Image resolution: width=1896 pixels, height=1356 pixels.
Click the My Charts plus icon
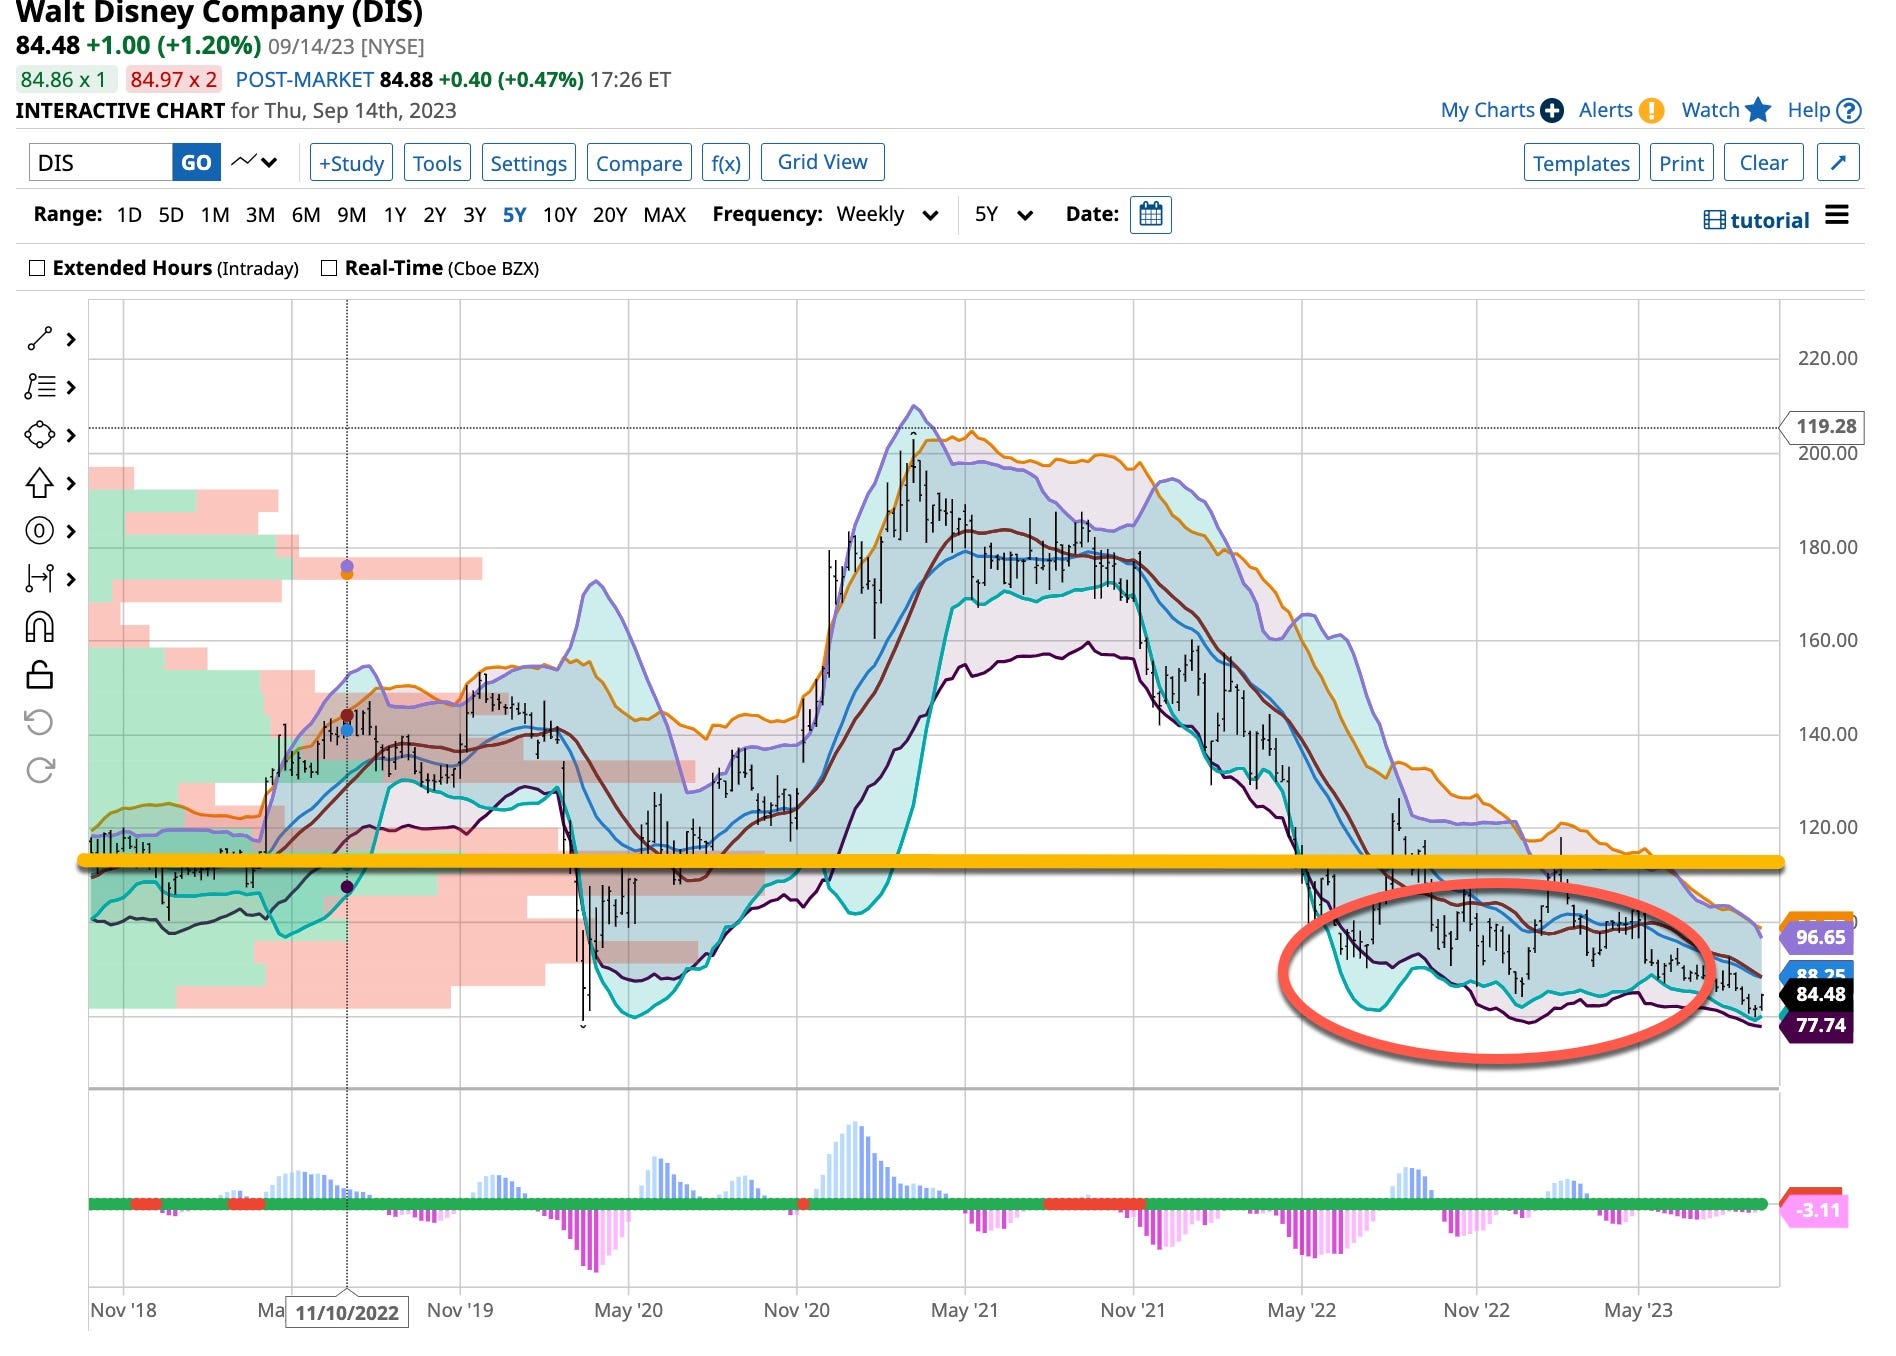pyautogui.click(x=1551, y=110)
